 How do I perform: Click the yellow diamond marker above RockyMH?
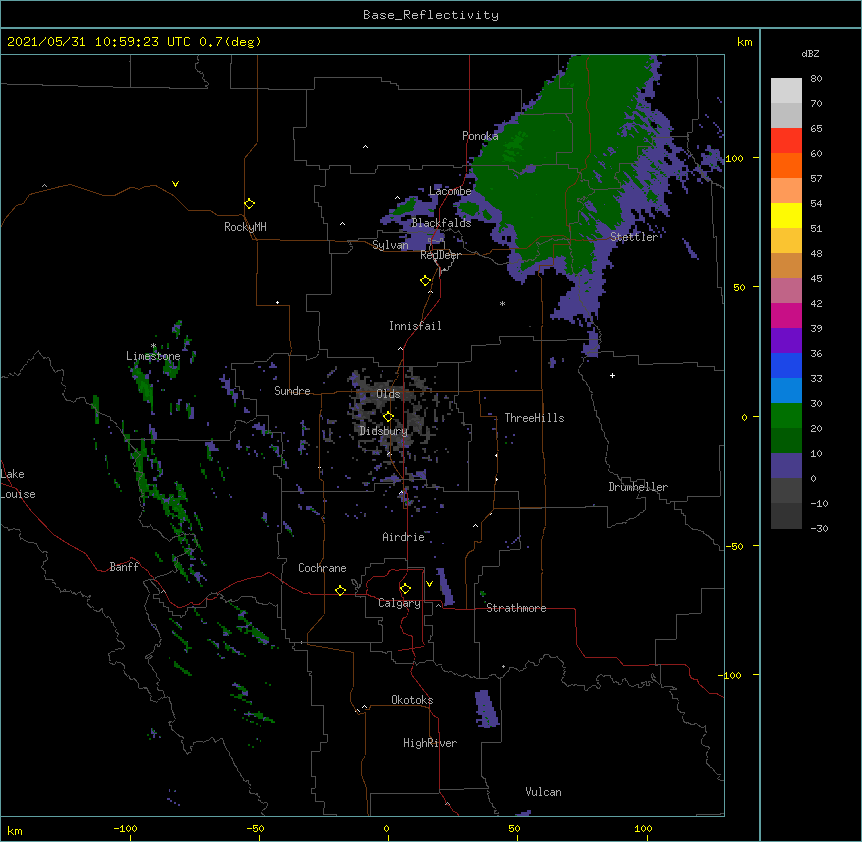point(250,204)
